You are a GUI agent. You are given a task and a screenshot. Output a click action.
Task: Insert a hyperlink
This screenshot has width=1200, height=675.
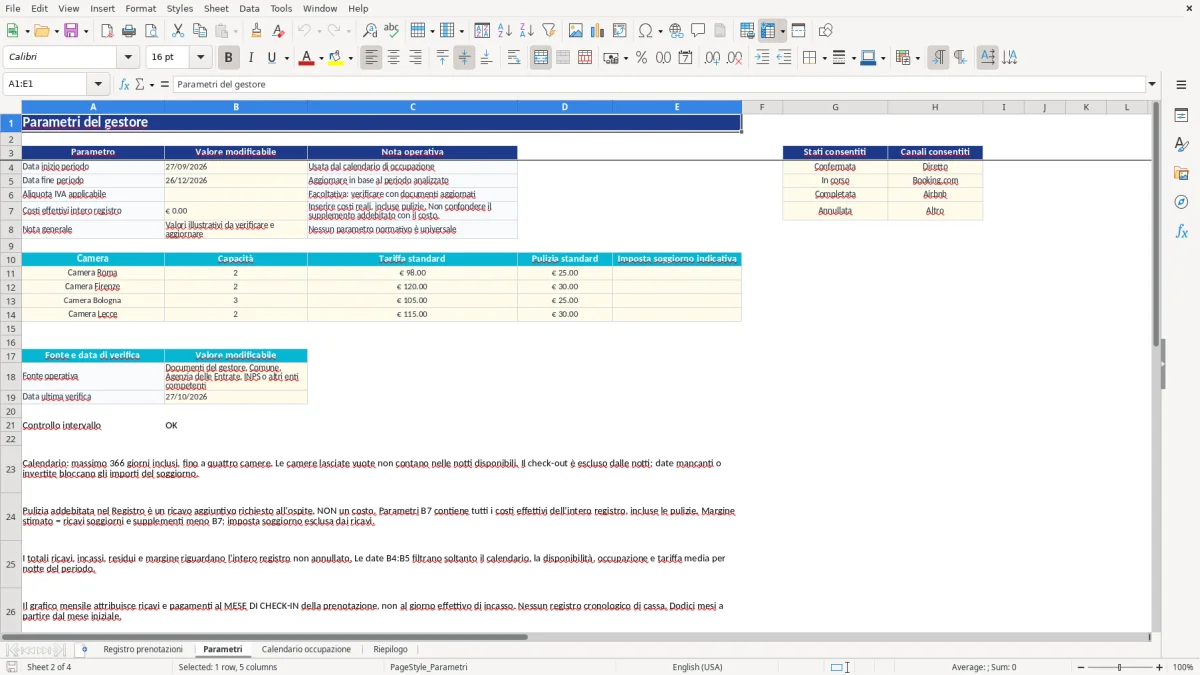tap(676, 31)
